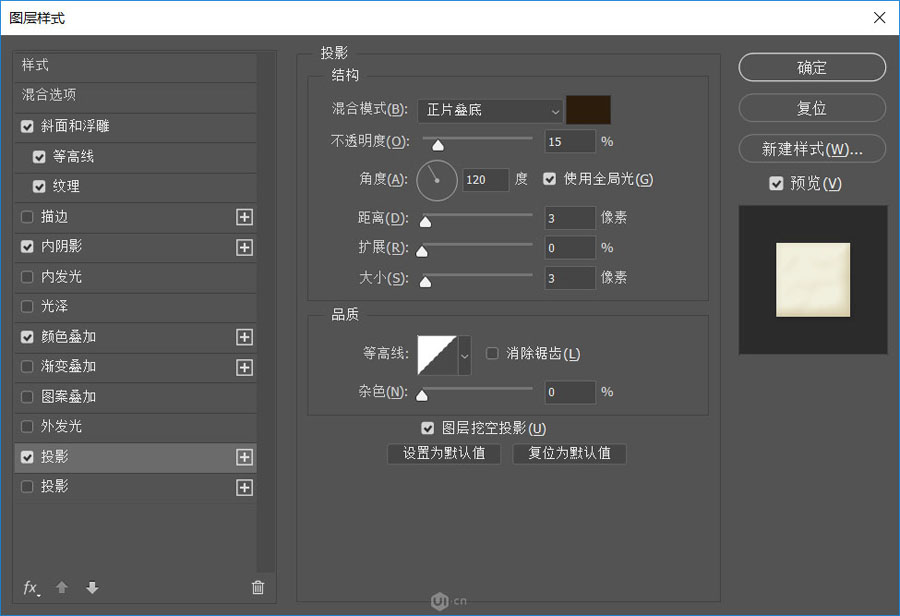This screenshot has width=900, height=616.
Task: Enable the 使用全局光 checkbox
Action: click(x=549, y=179)
